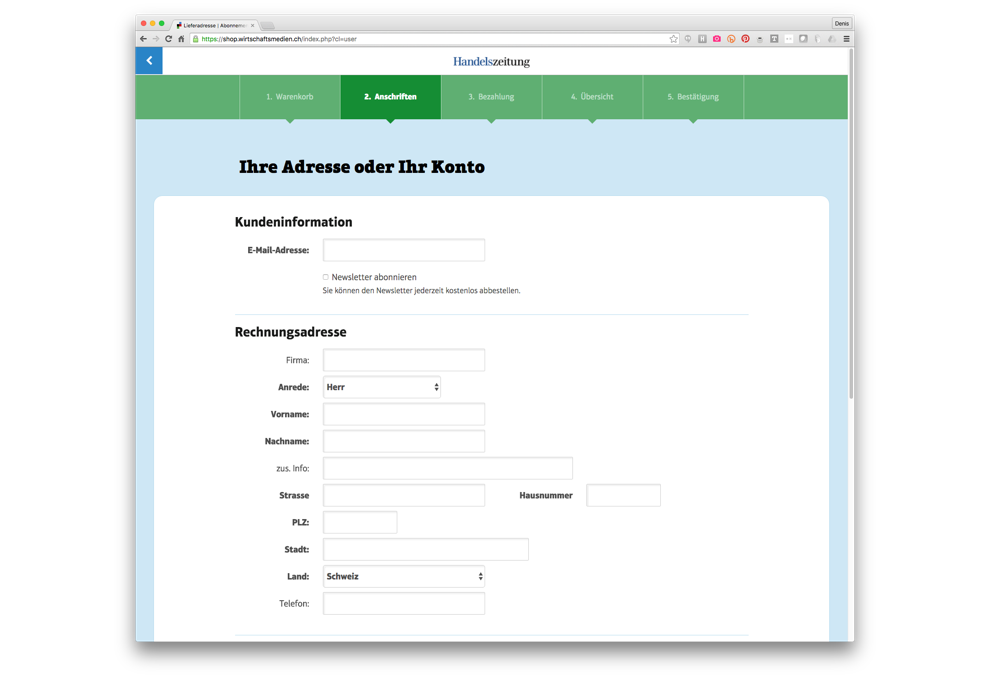The height and width of the screenshot is (678, 990).
Task: Click the Strasse input field
Action: (404, 496)
